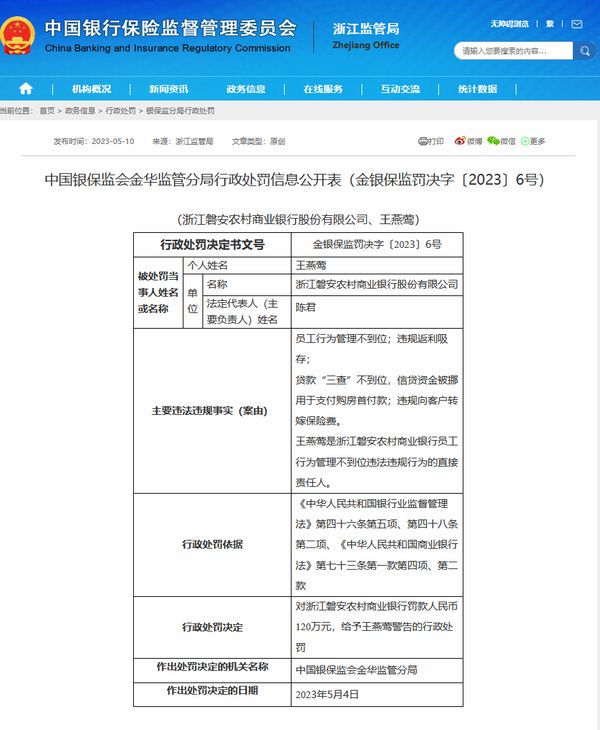Open the 机构概况 menu
The width and height of the screenshot is (600, 730).
[91, 89]
